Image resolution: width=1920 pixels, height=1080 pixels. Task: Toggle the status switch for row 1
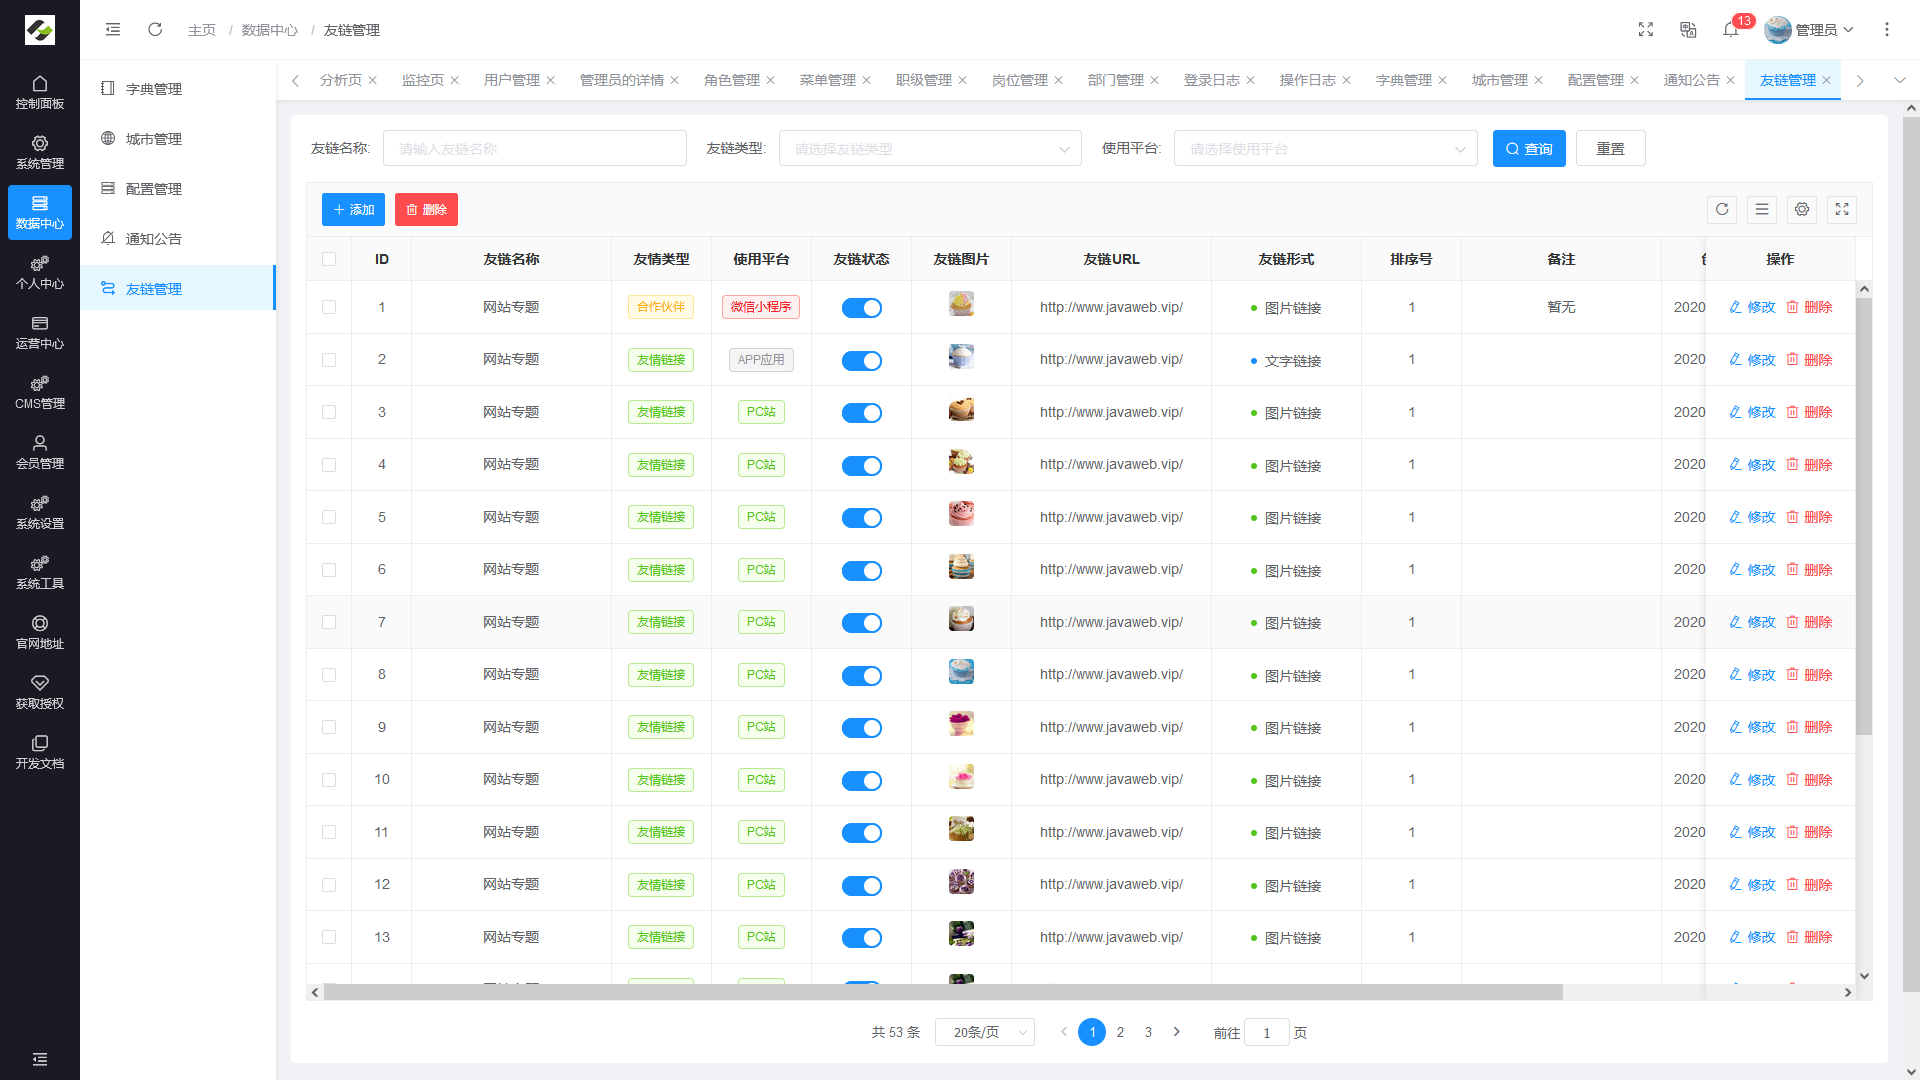861,308
